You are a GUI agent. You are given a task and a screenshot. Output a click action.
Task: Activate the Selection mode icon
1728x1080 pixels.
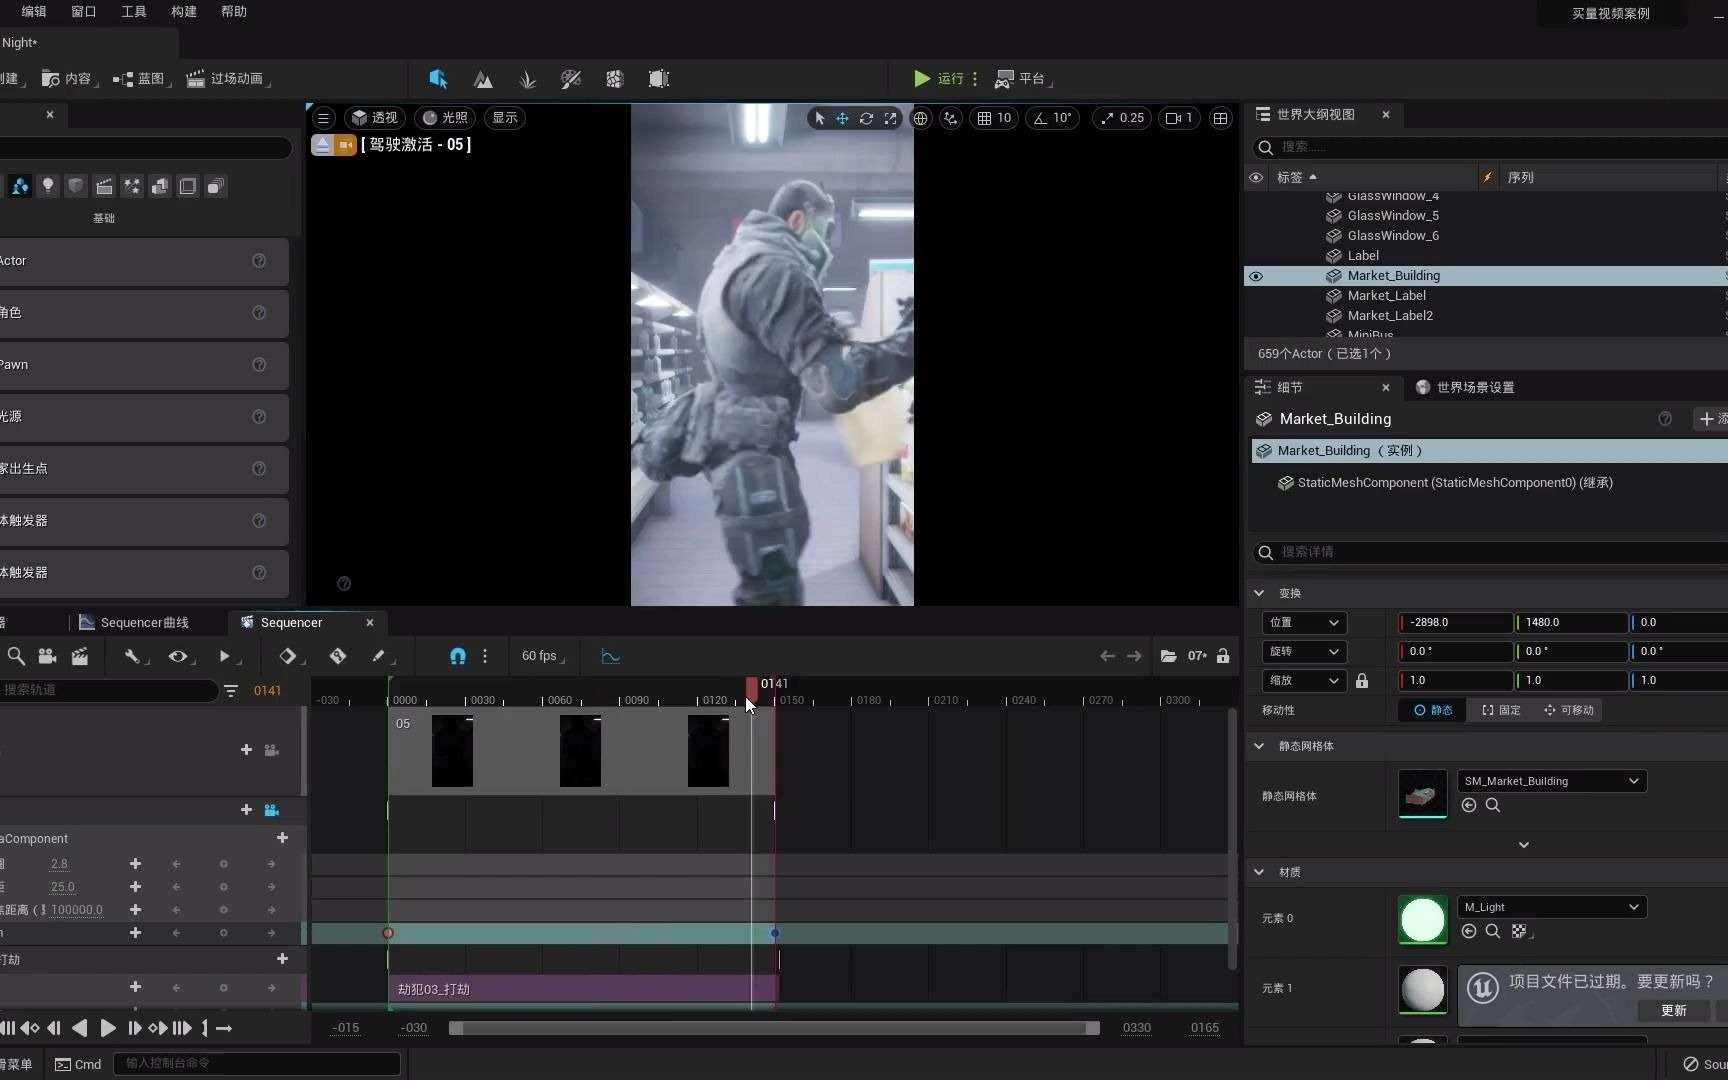click(x=438, y=79)
